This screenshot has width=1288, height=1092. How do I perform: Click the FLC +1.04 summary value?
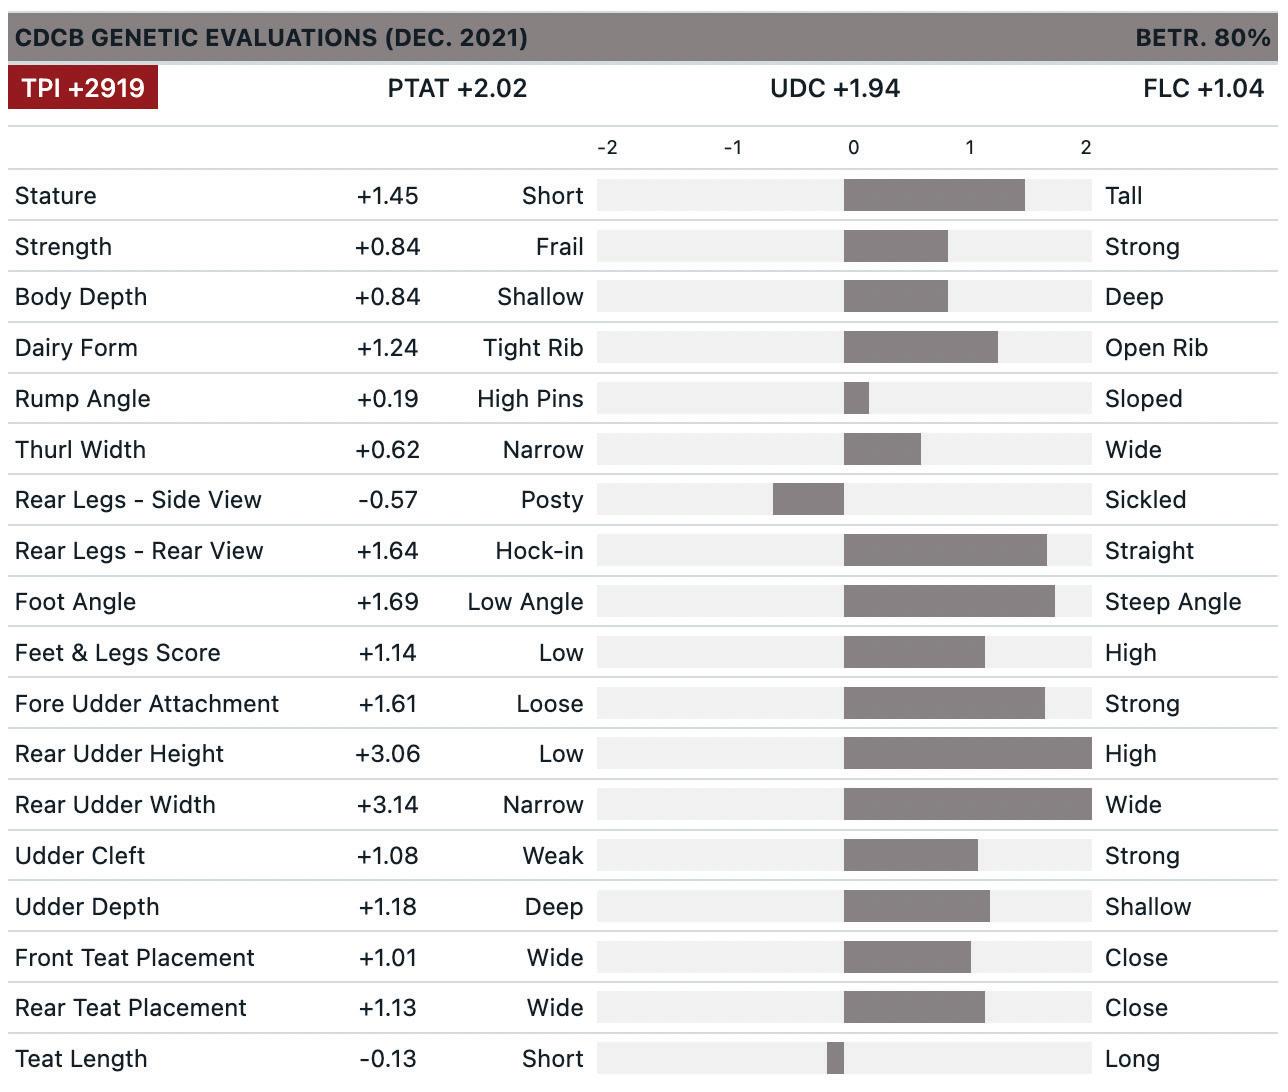coord(1203,88)
